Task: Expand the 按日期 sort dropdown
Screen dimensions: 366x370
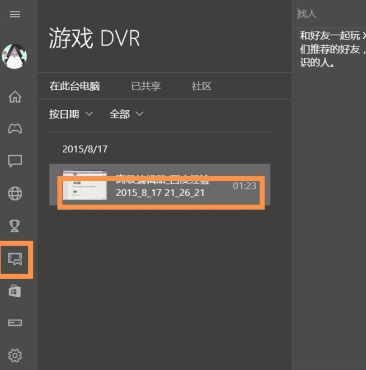Action: coord(71,114)
